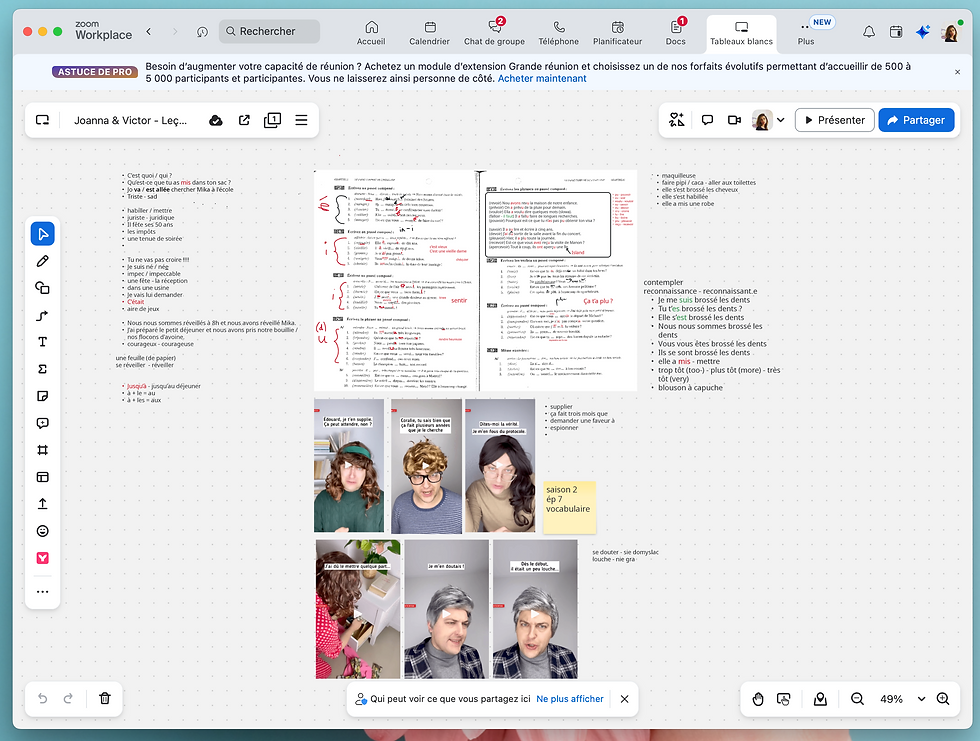This screenshot has height=741, width=980.
Task: Close the sharing visibility notice
Action: click(624, 699)
